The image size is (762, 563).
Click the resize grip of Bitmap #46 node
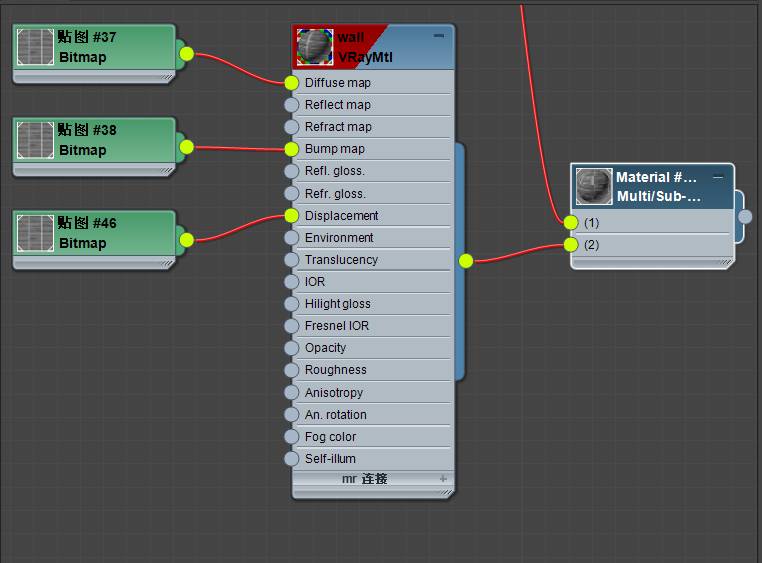[167, 263]
